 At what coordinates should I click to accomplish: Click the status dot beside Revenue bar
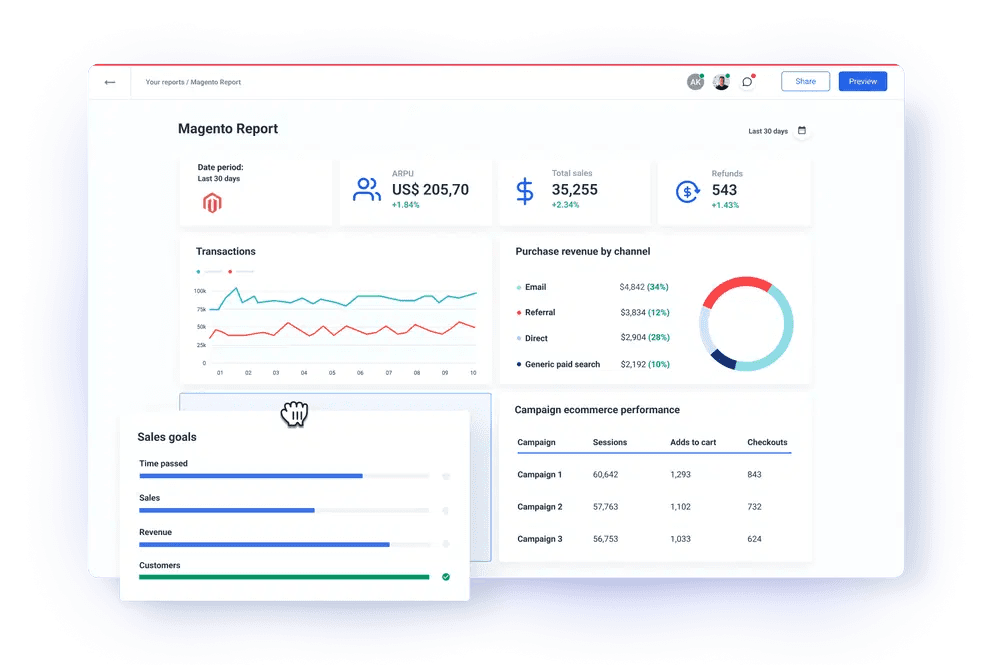tap(446, 544)
